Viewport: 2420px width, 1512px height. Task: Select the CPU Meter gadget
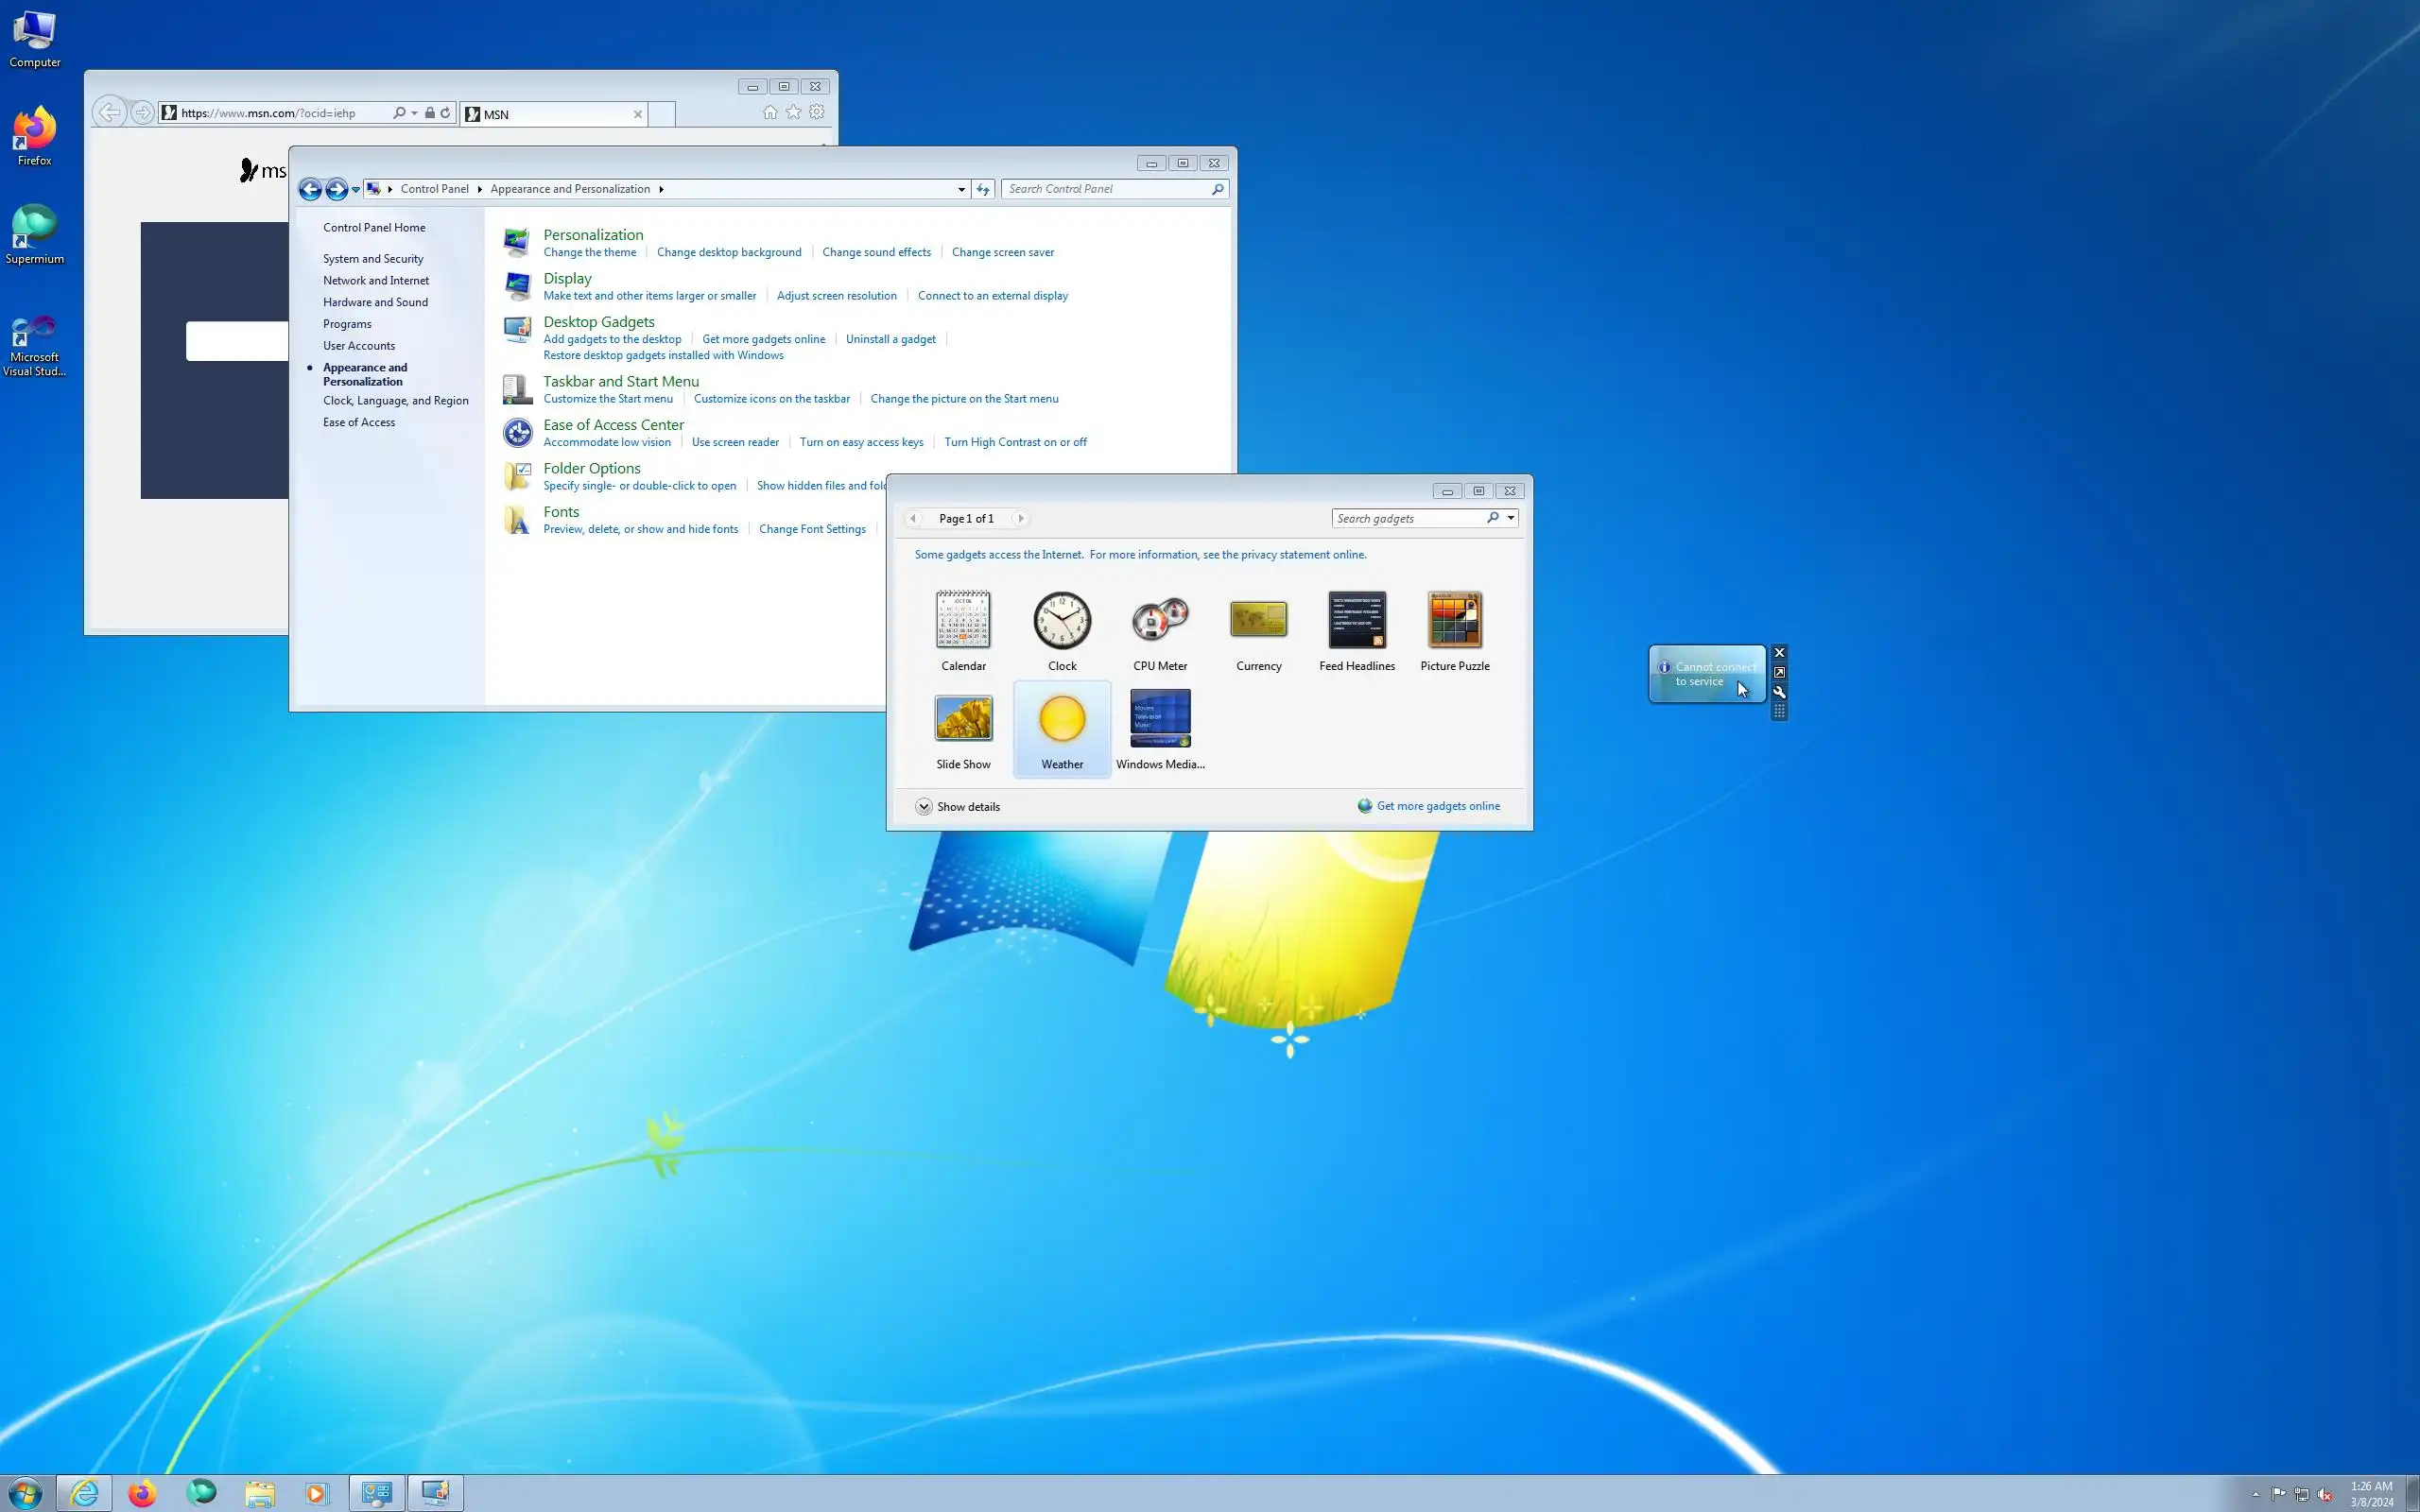tap(1159, 620)
